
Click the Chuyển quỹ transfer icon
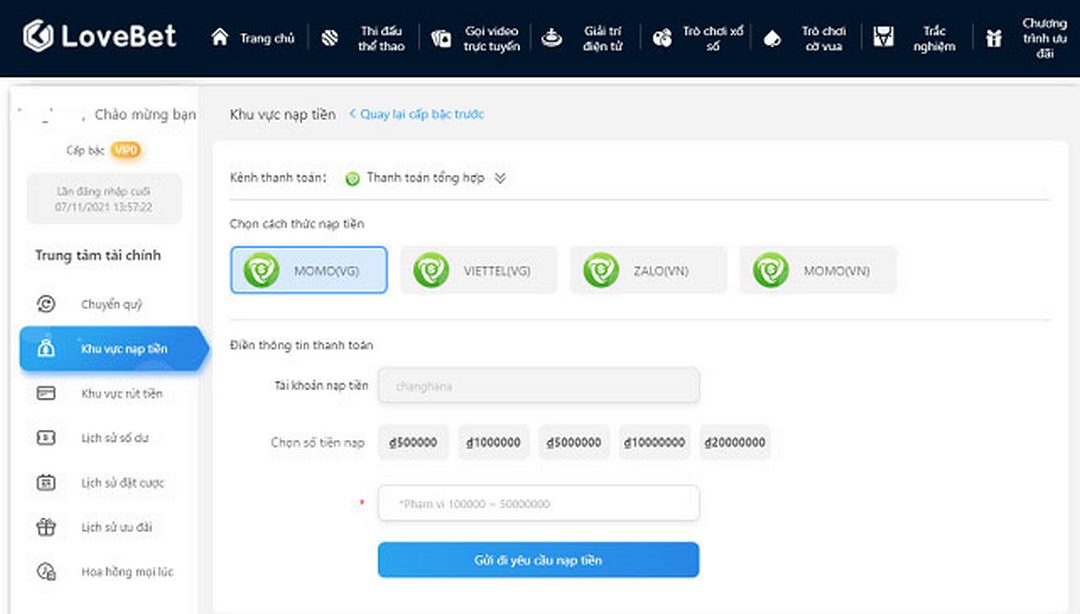tap(46, 304)
